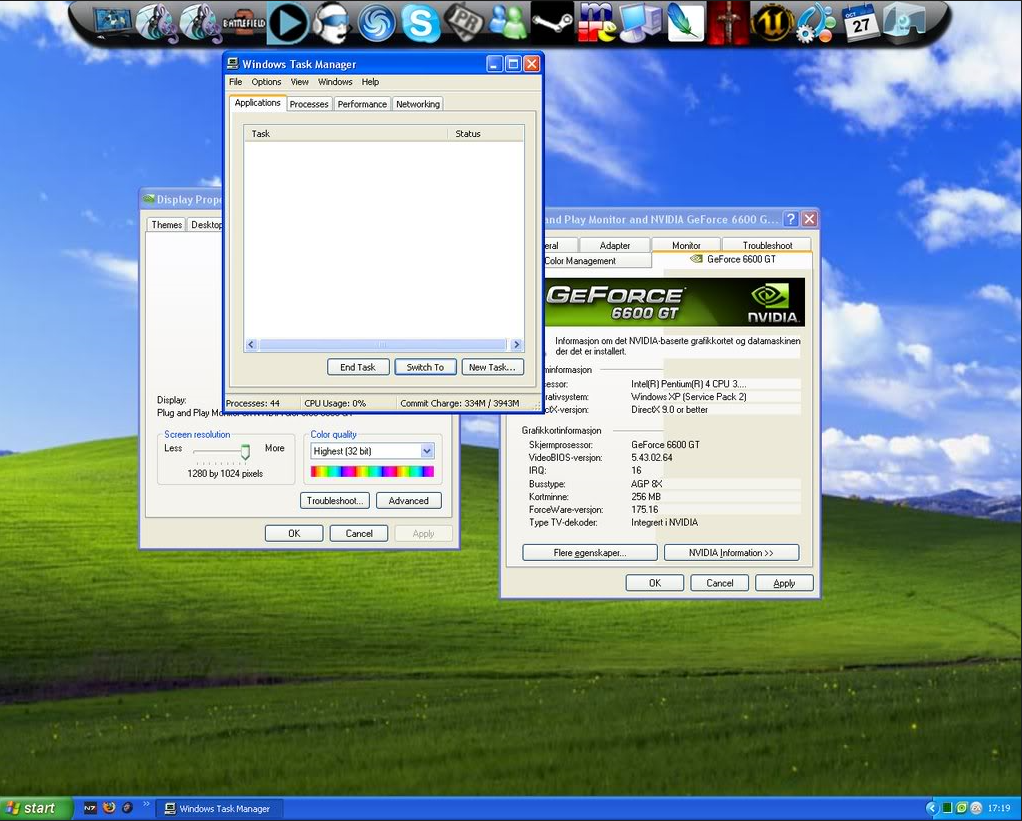Switch to the Networking tab
This screenshot has width=1022, height=821.
point(418,104)
